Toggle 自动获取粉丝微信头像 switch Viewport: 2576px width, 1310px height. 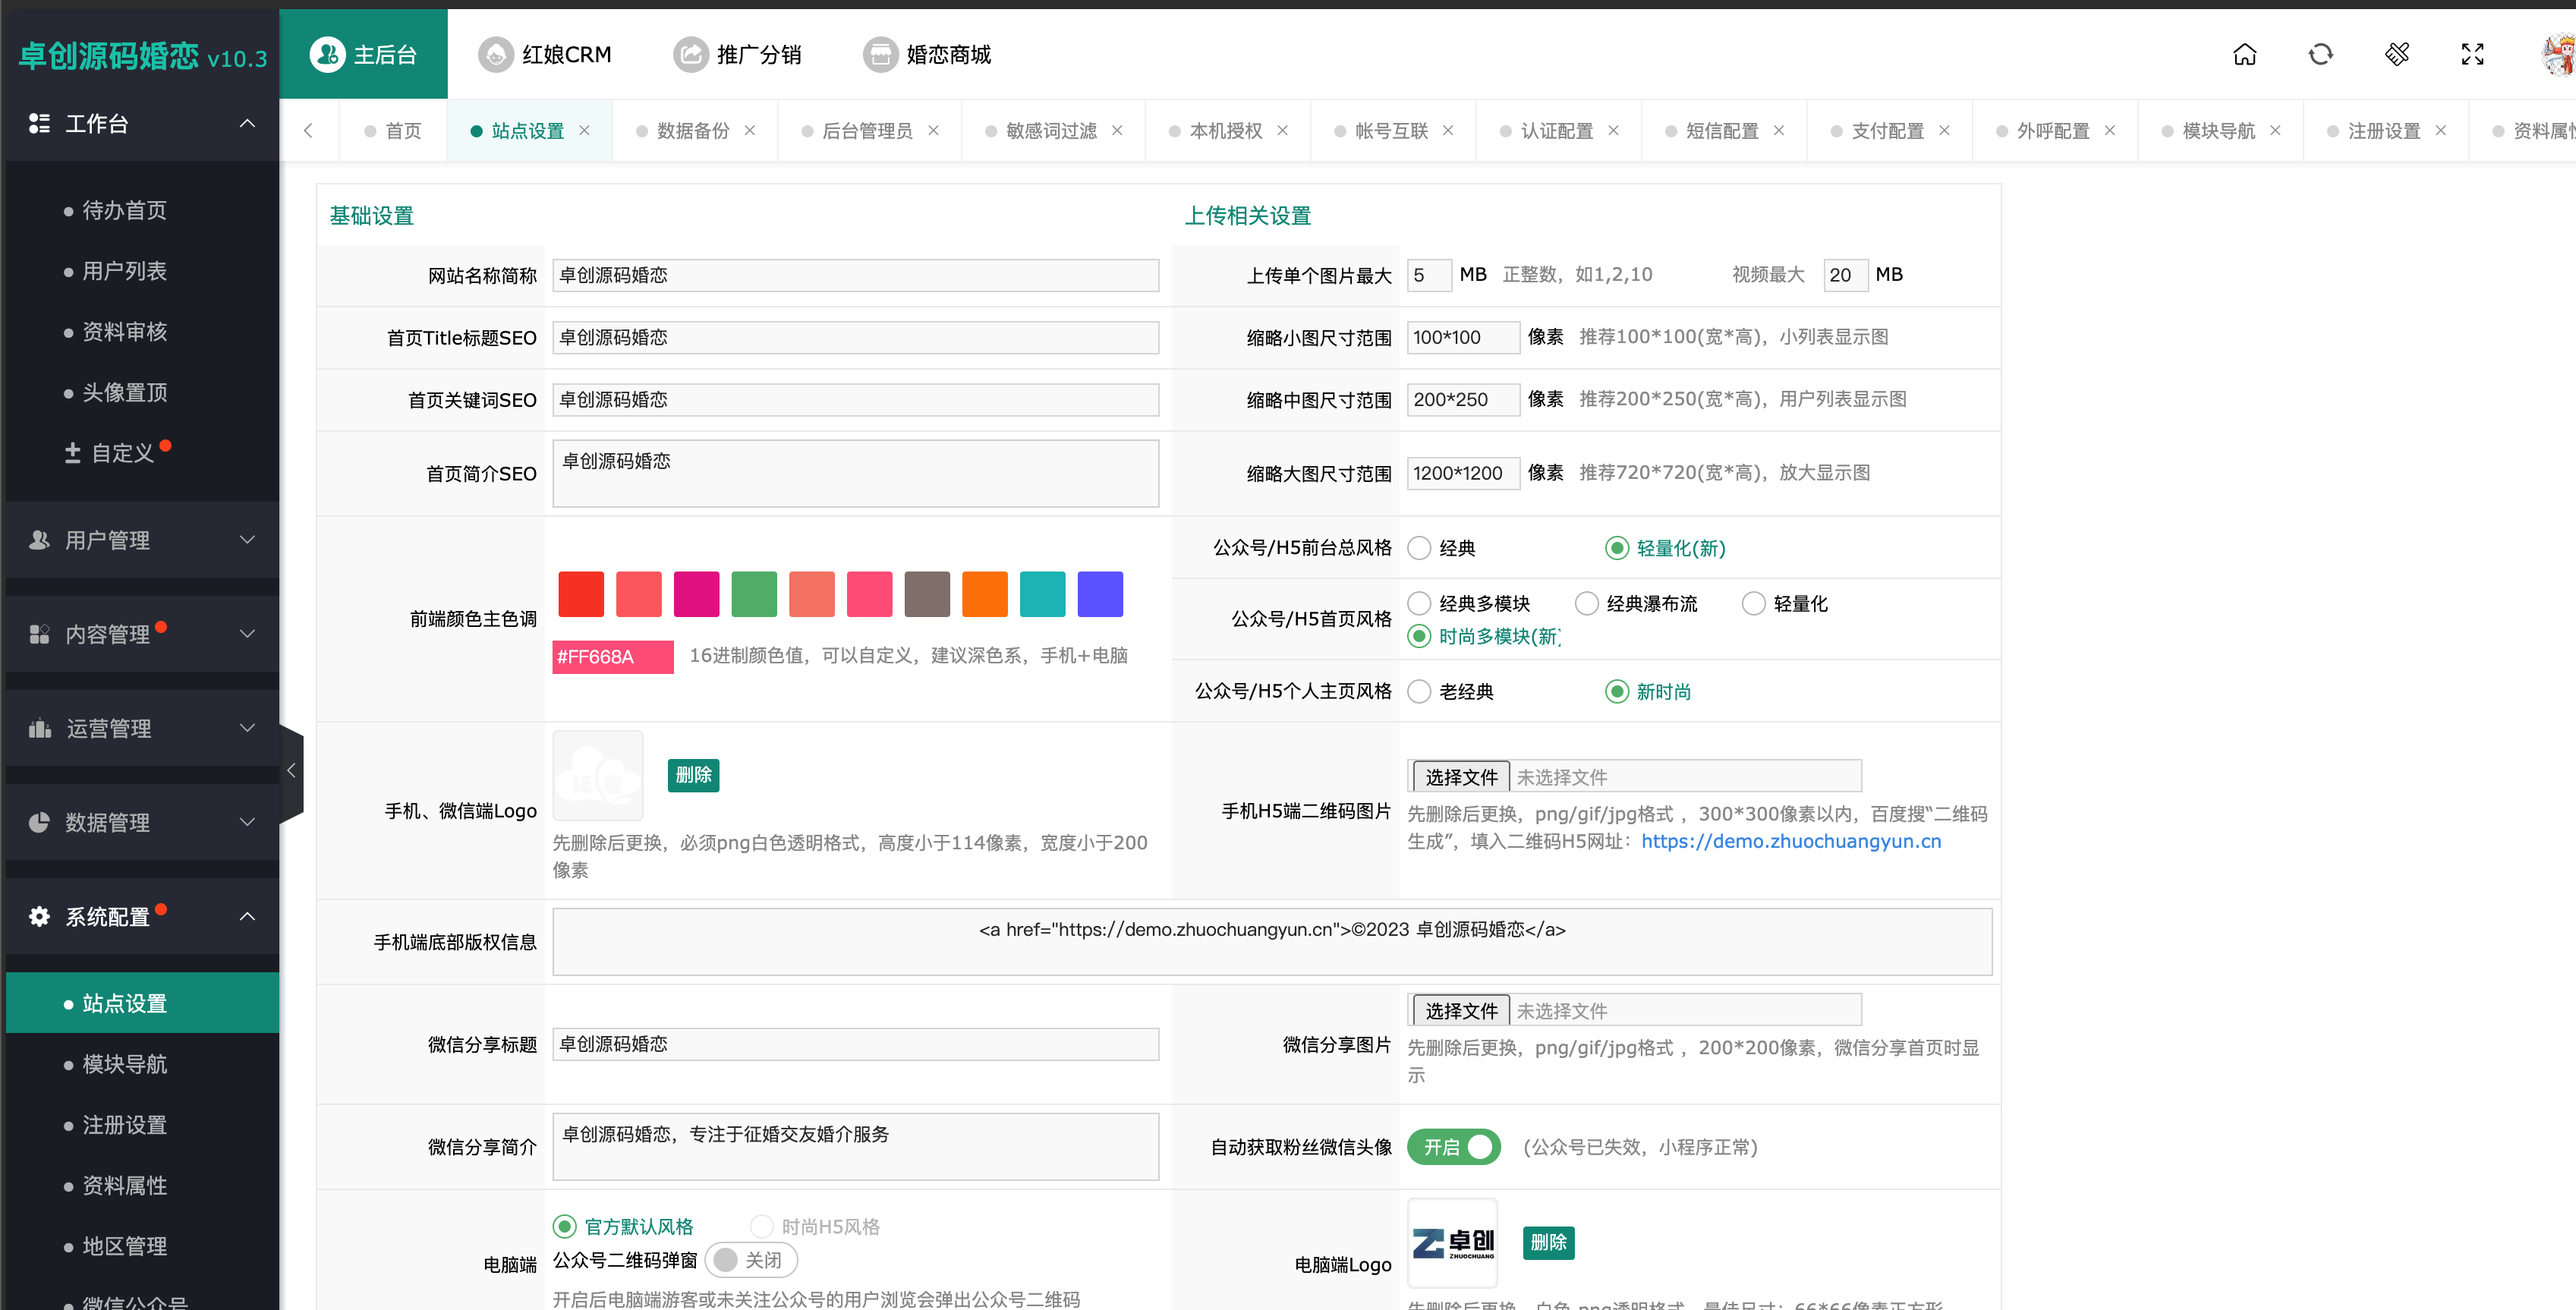tap(1454, 1146)
